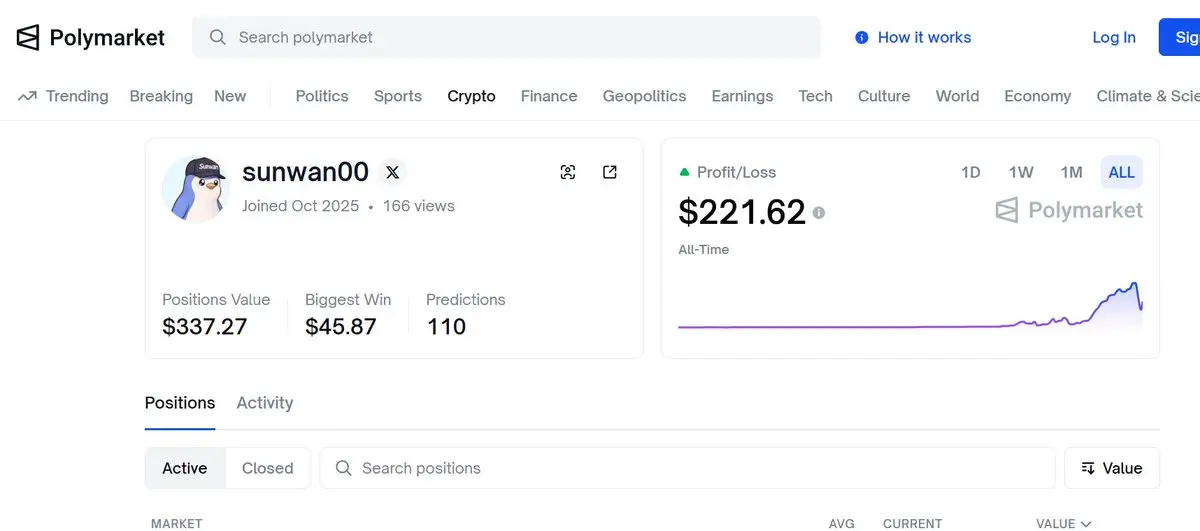The width and height of the screenshot is (1200, 531).
Task: Open the How it works link
Action: point(924,37)
